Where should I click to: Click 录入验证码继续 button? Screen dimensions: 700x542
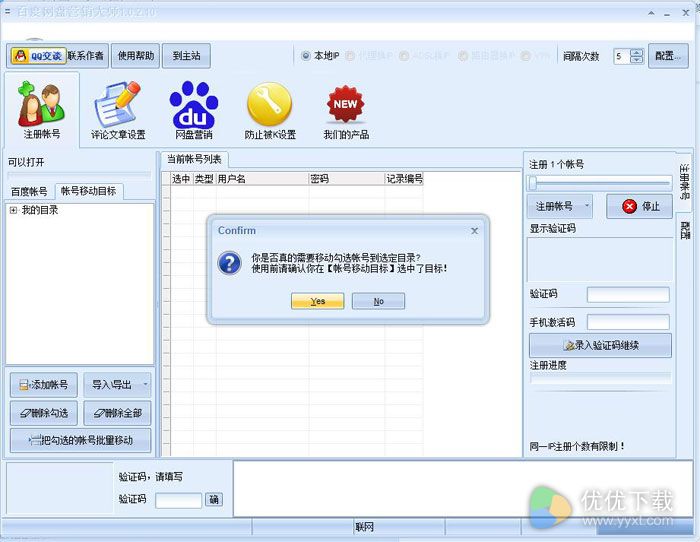(600, 346)
